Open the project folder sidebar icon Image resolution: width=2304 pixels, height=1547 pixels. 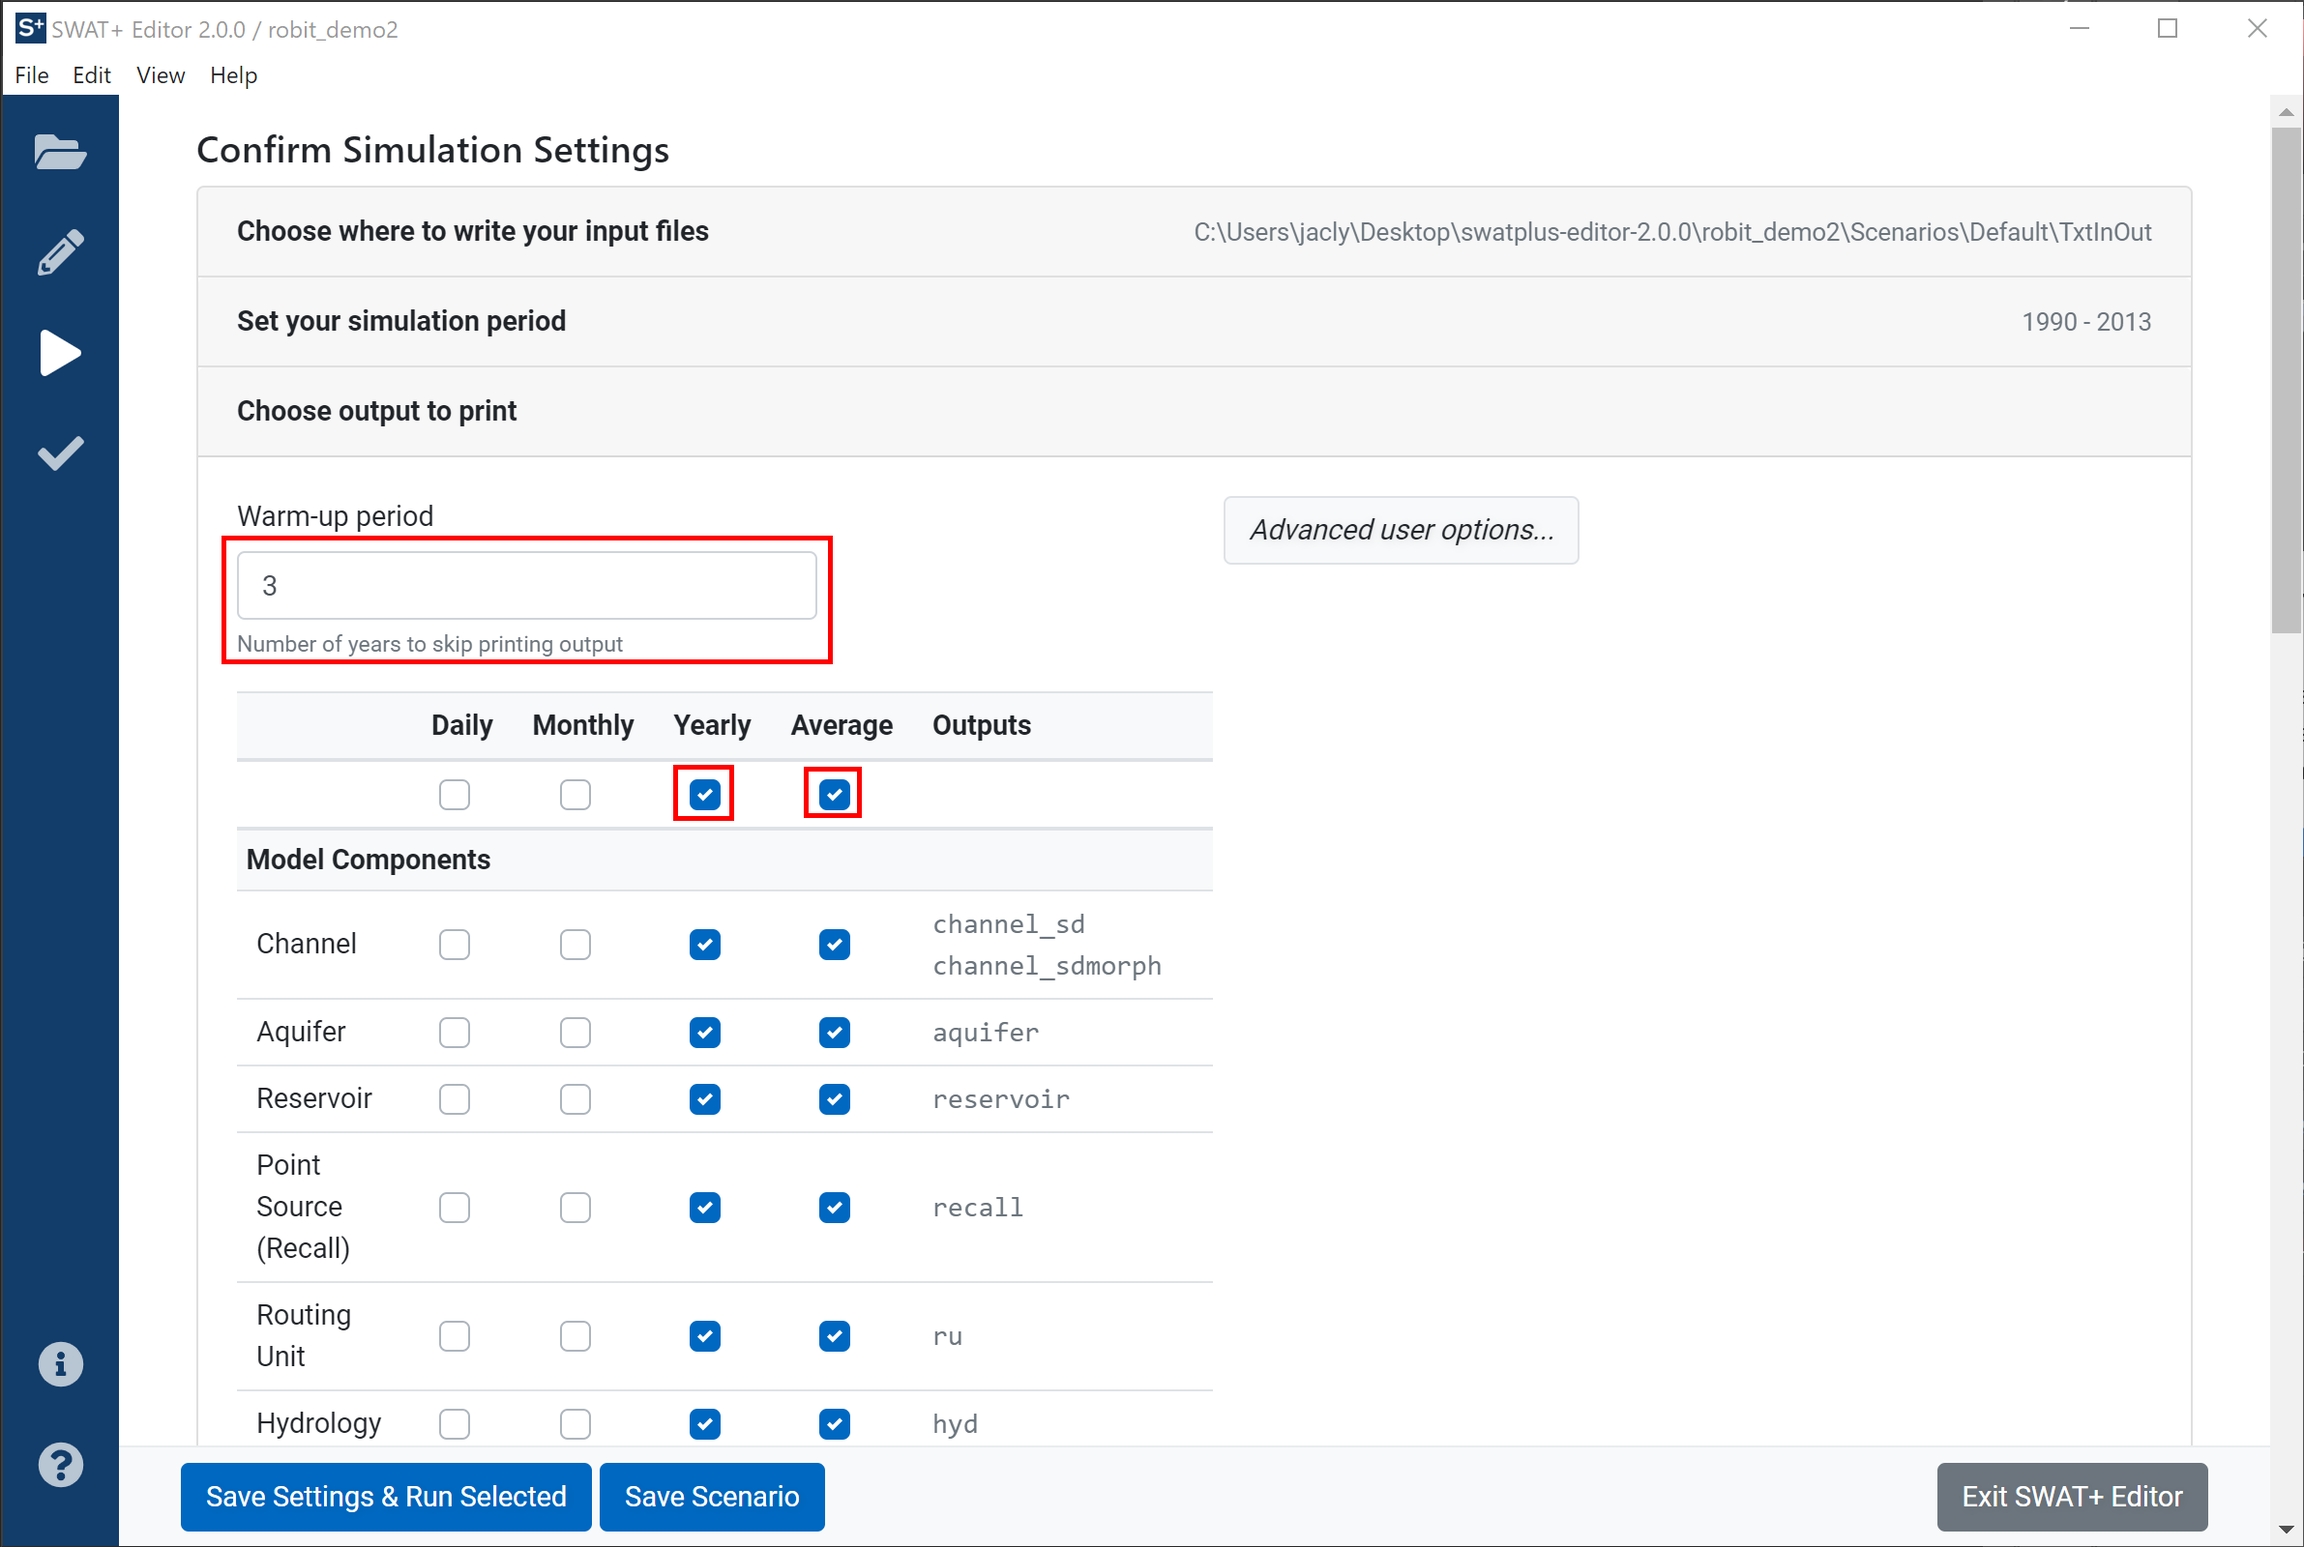(x=60, y=153)
